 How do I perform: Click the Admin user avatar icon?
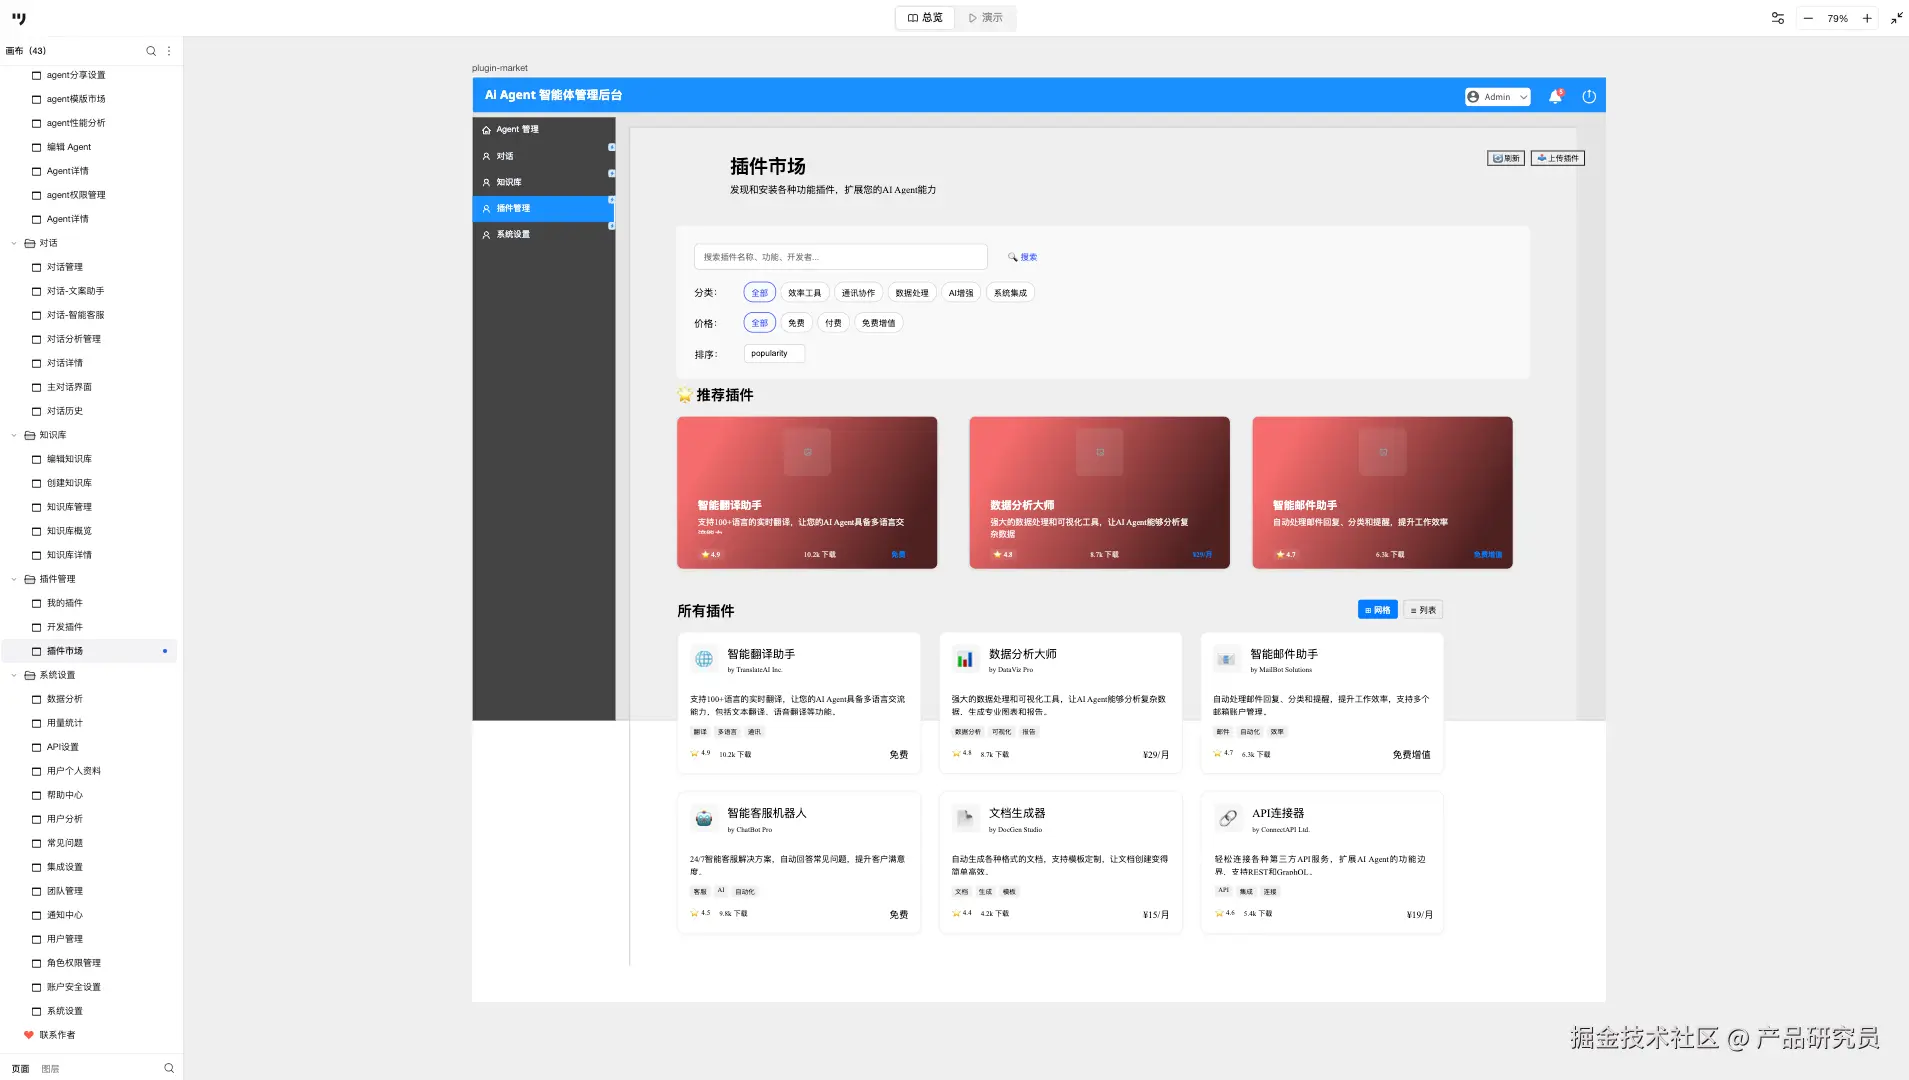click(x=1473, y=97)
